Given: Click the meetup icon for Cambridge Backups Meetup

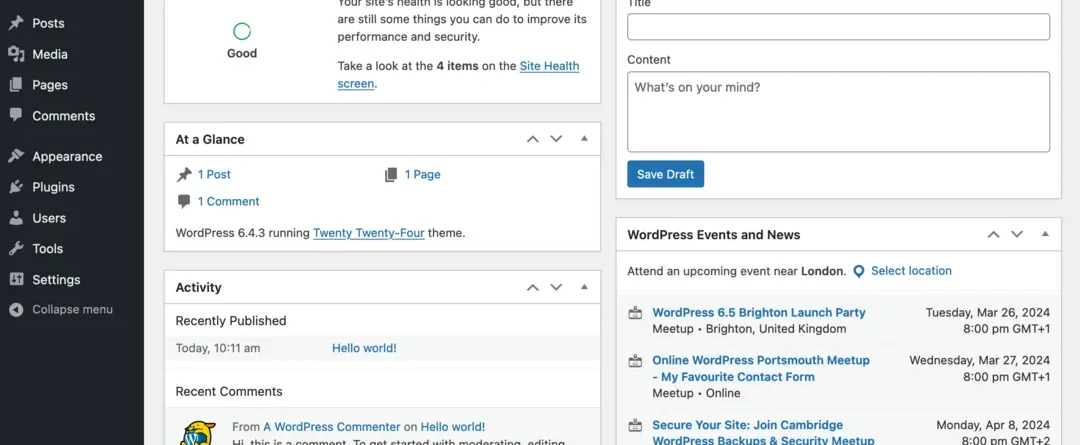Looking at the screenshot, I should point(635,426).
